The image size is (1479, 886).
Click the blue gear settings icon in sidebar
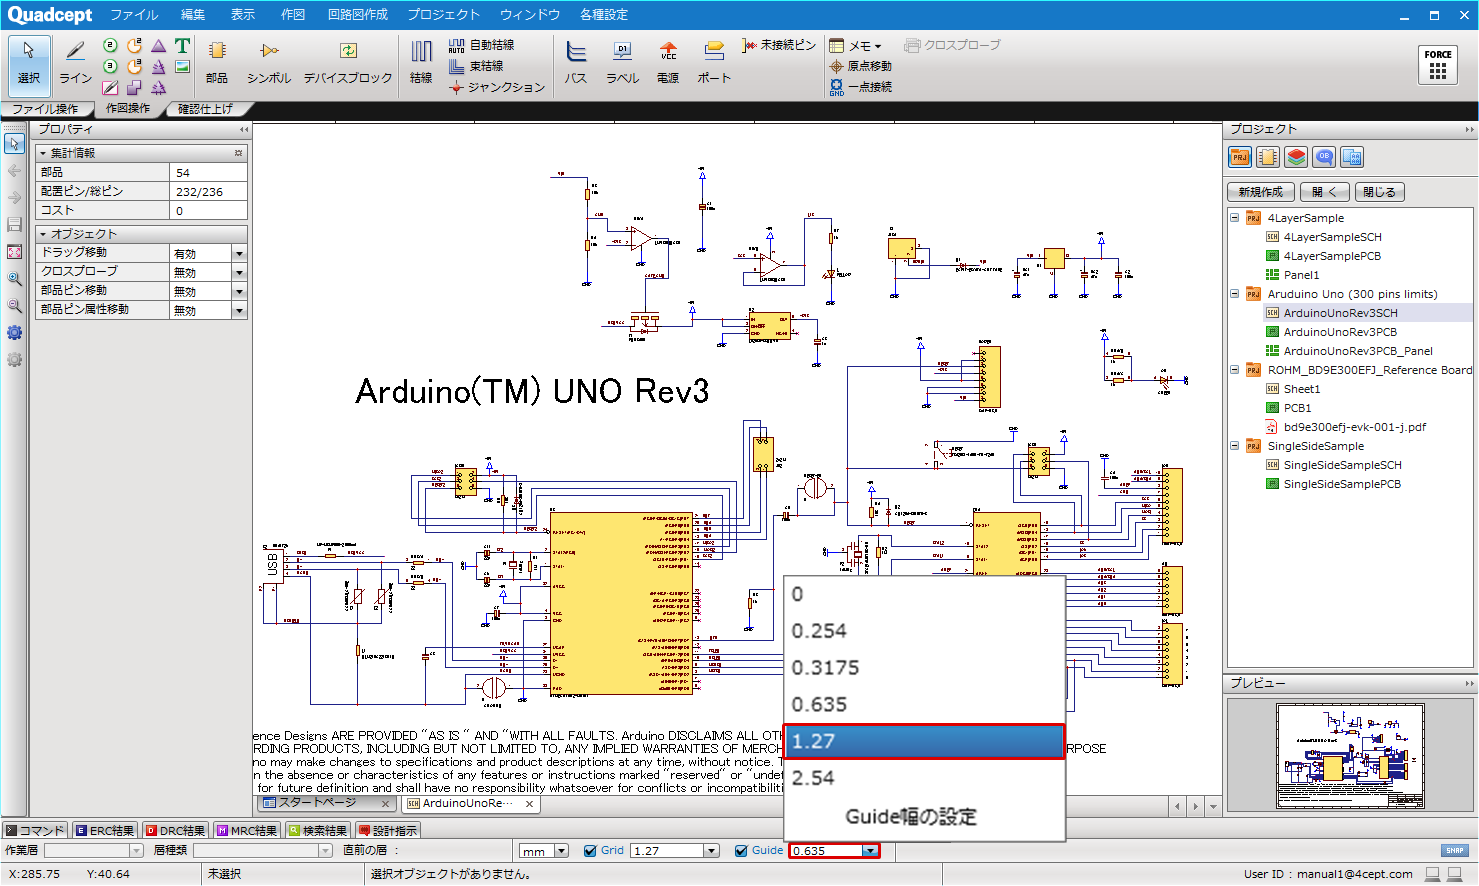click(14, 333)
